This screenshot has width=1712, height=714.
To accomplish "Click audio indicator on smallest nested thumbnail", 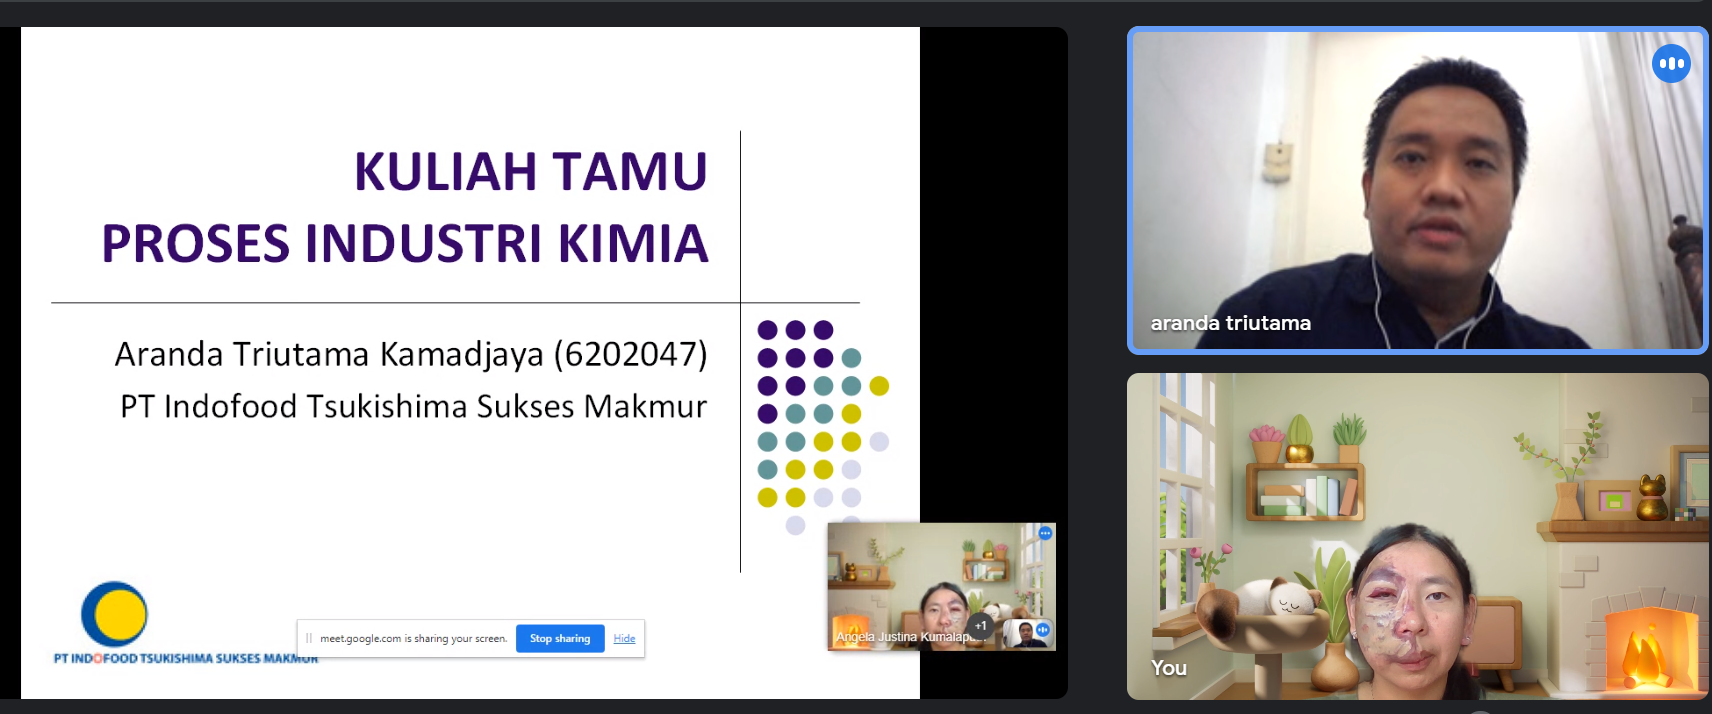I will pos(1043,629).
